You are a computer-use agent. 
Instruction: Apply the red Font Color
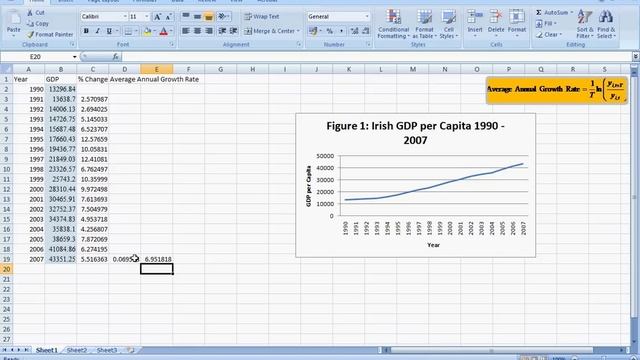click(164, 31)
